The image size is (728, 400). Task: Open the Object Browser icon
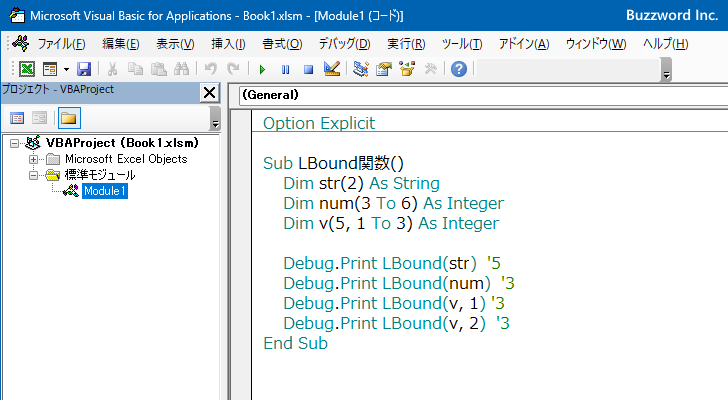click(x=407, y=69)
